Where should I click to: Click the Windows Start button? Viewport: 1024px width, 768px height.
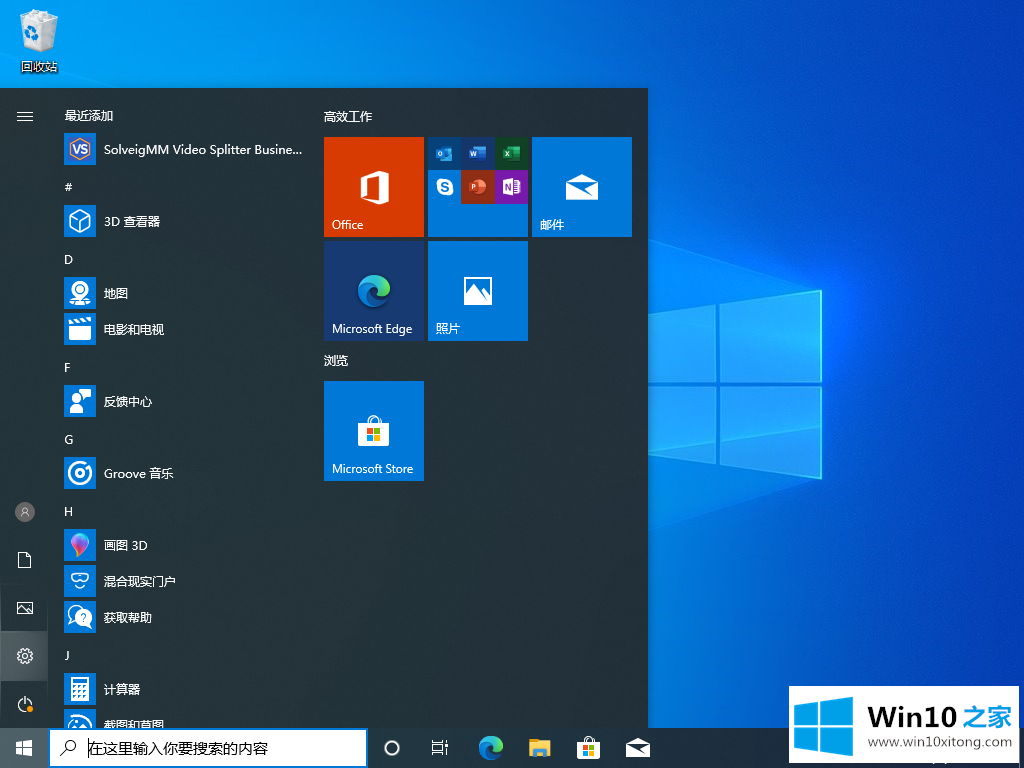(x=24, y=748)
